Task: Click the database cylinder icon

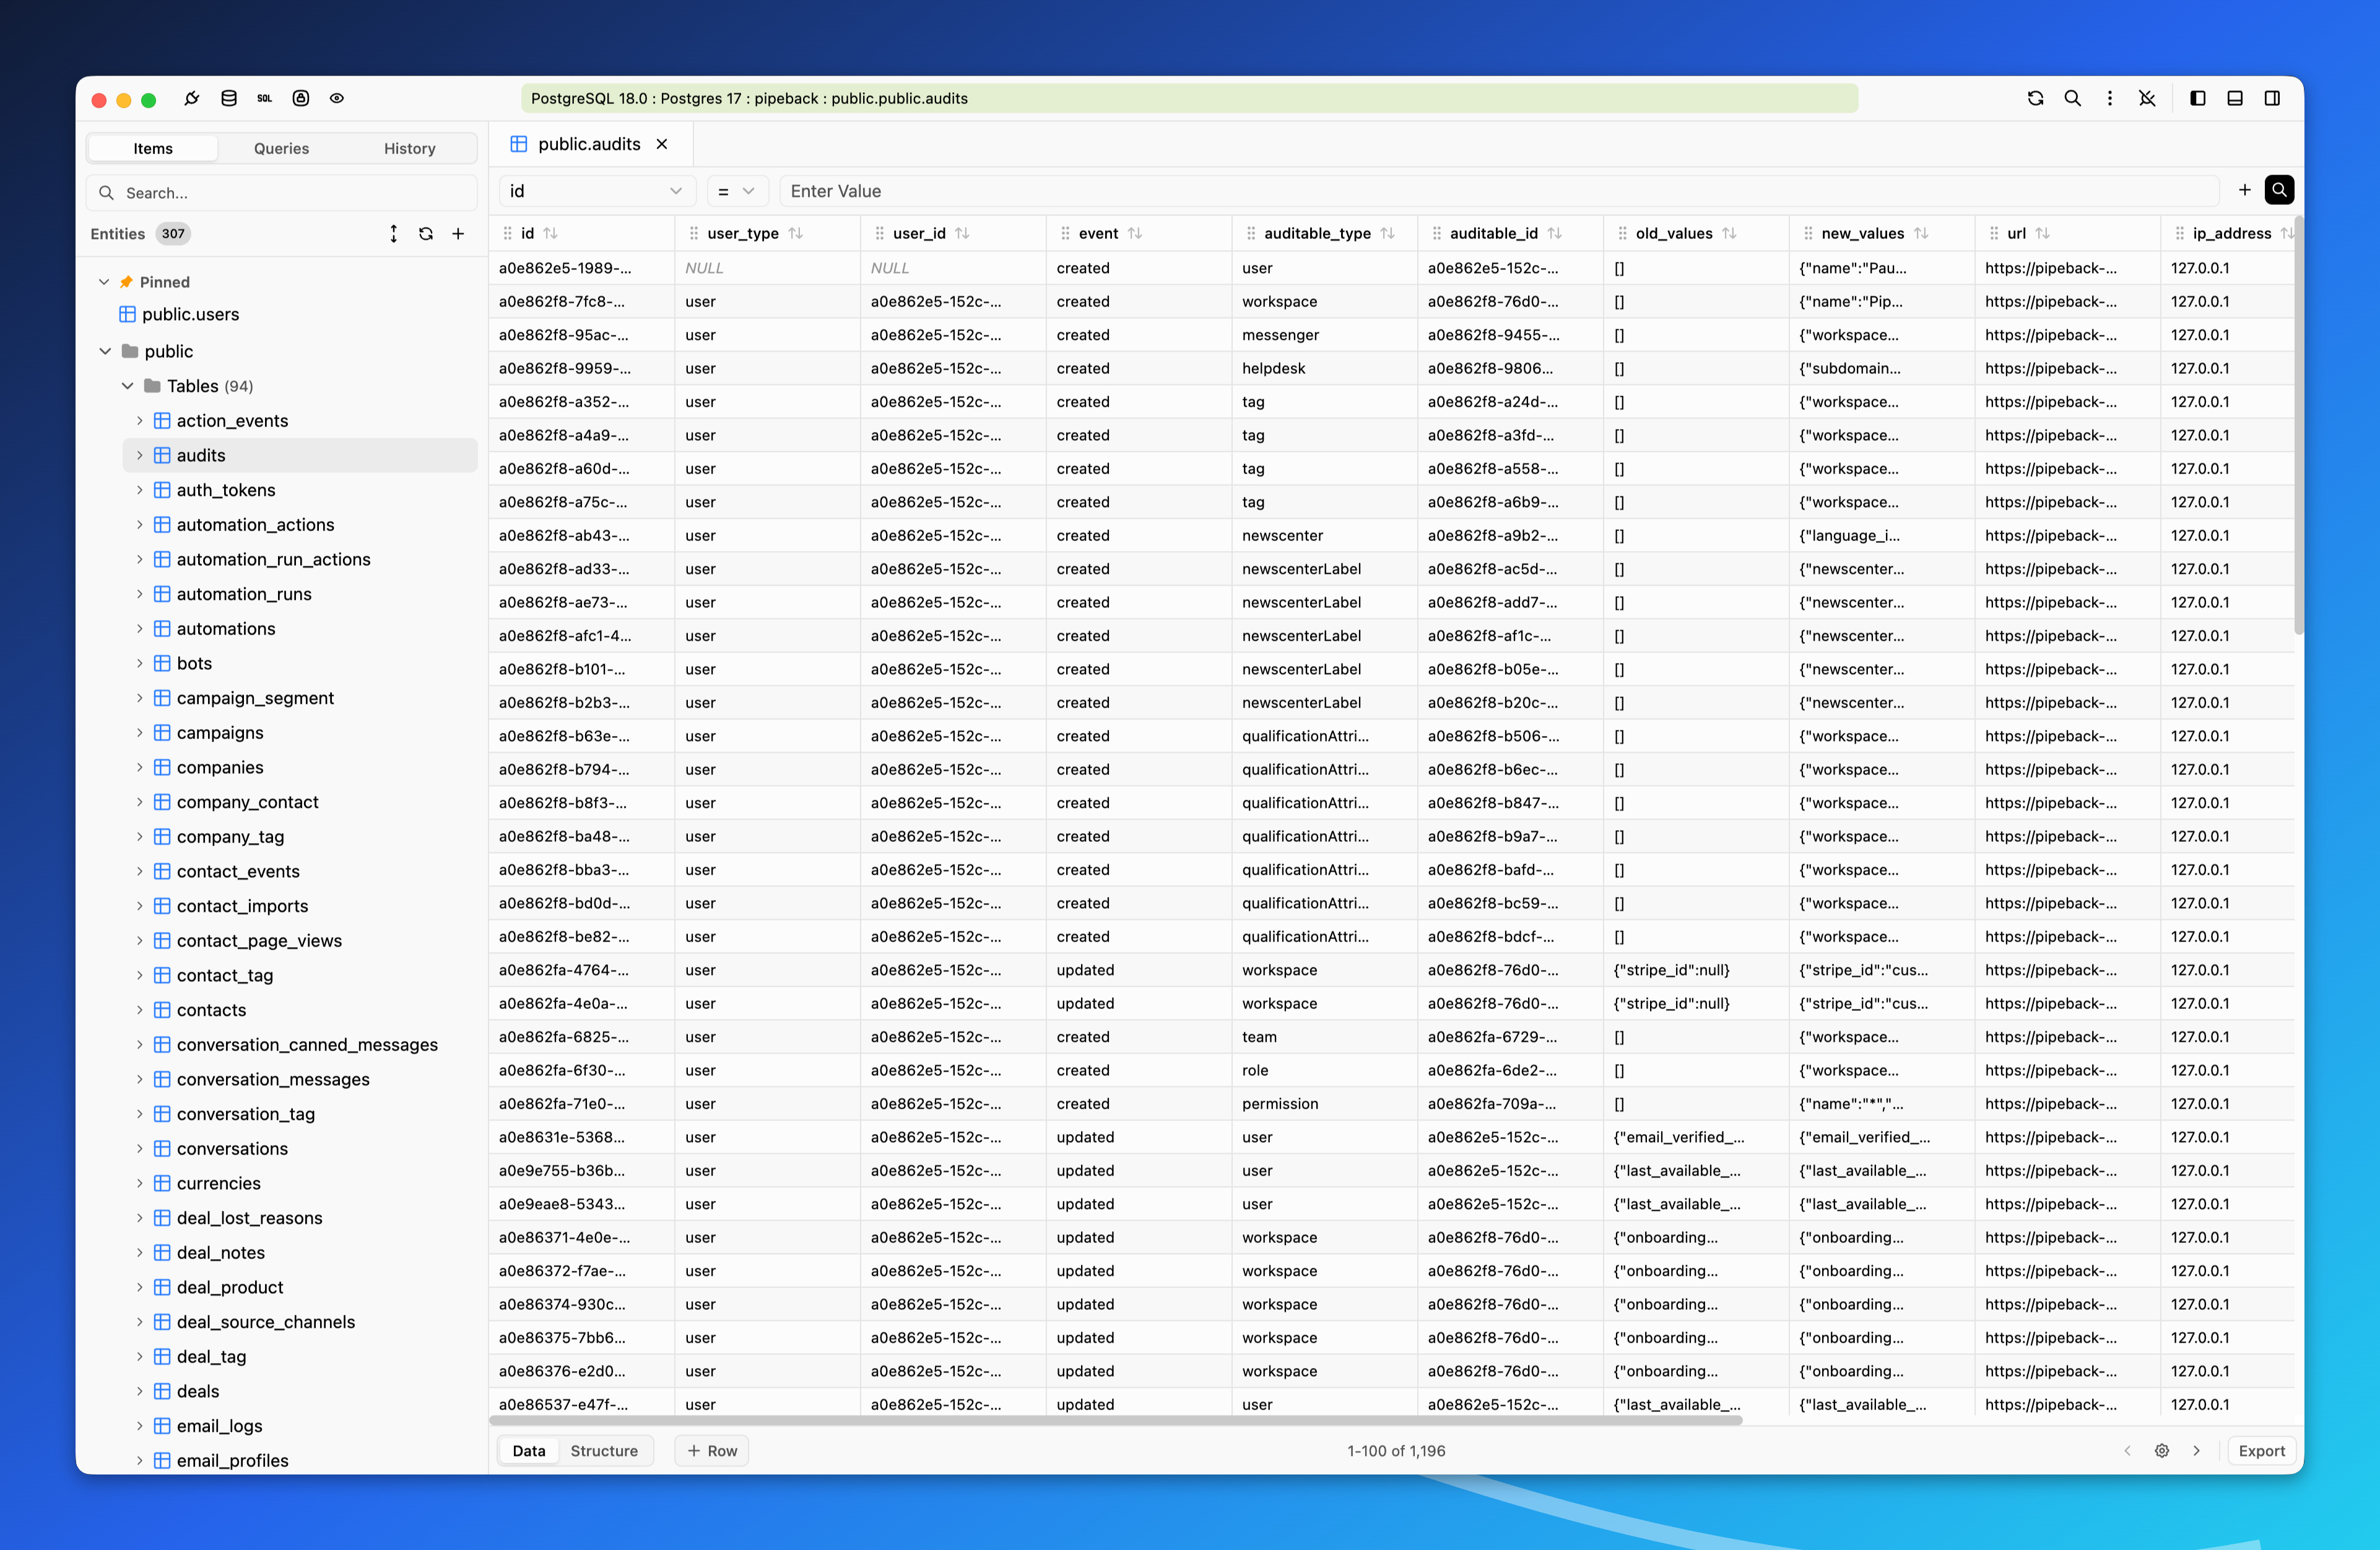Action: click(x=228, y=98)
